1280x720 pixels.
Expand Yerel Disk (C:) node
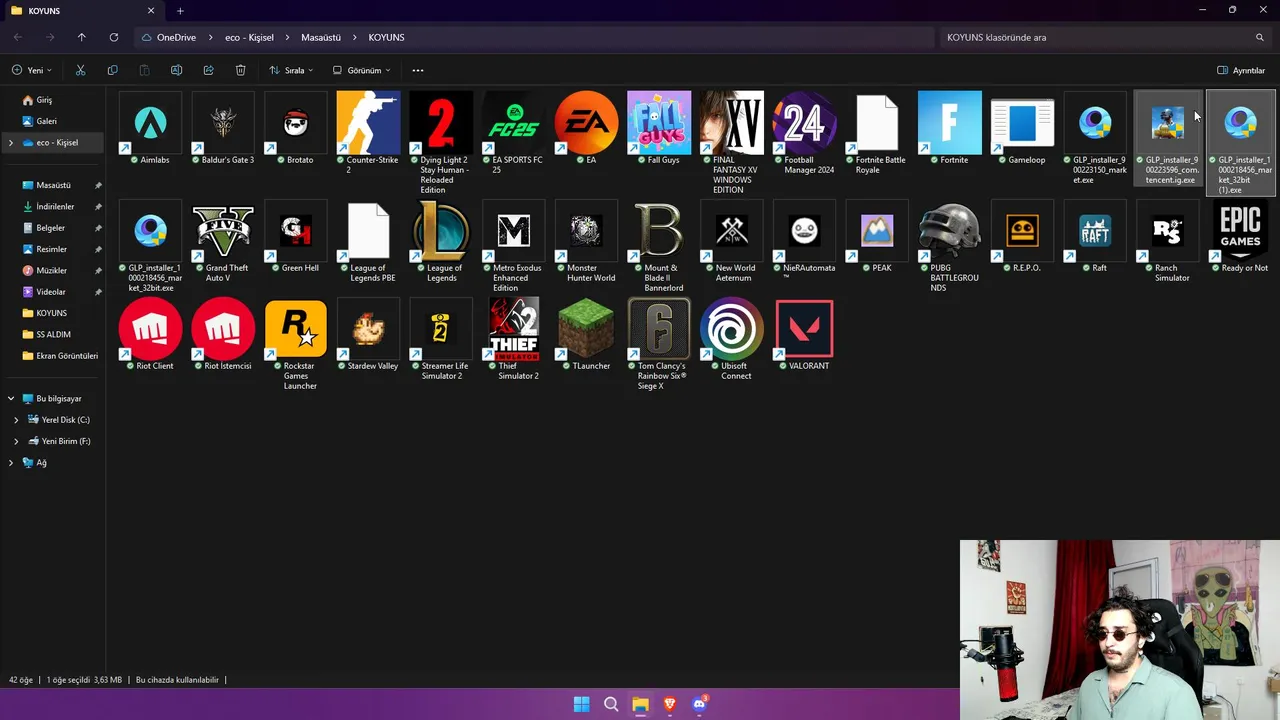(x=16, y=420)
